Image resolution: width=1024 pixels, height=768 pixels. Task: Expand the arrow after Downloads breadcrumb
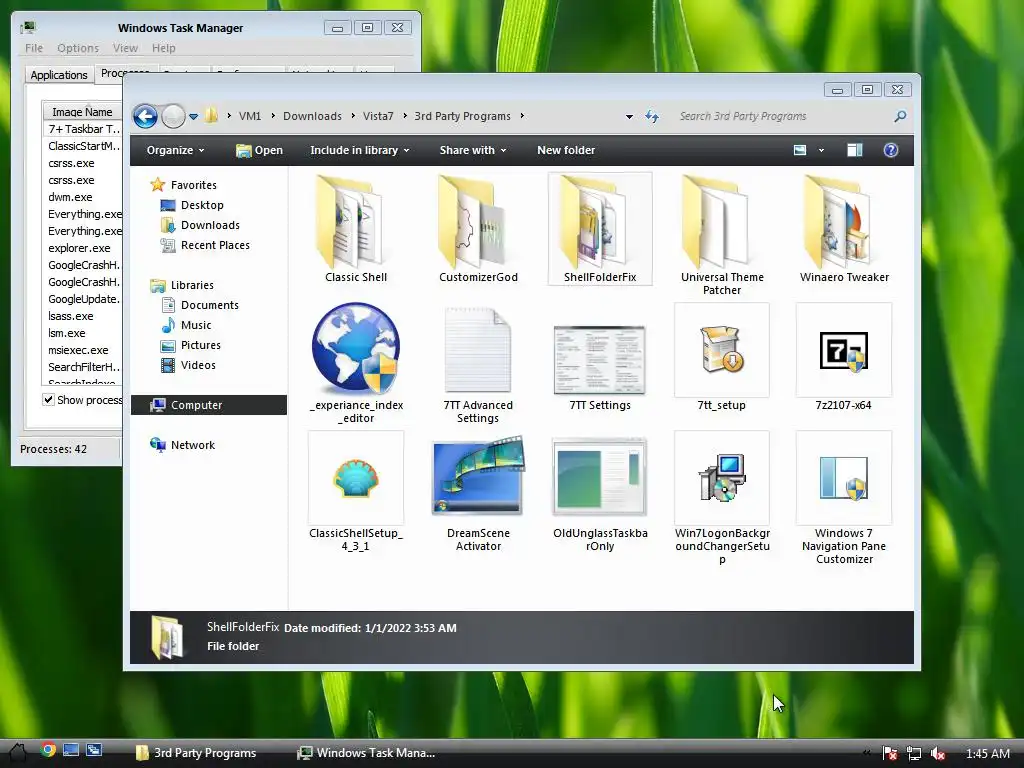(x=353, y=116)
